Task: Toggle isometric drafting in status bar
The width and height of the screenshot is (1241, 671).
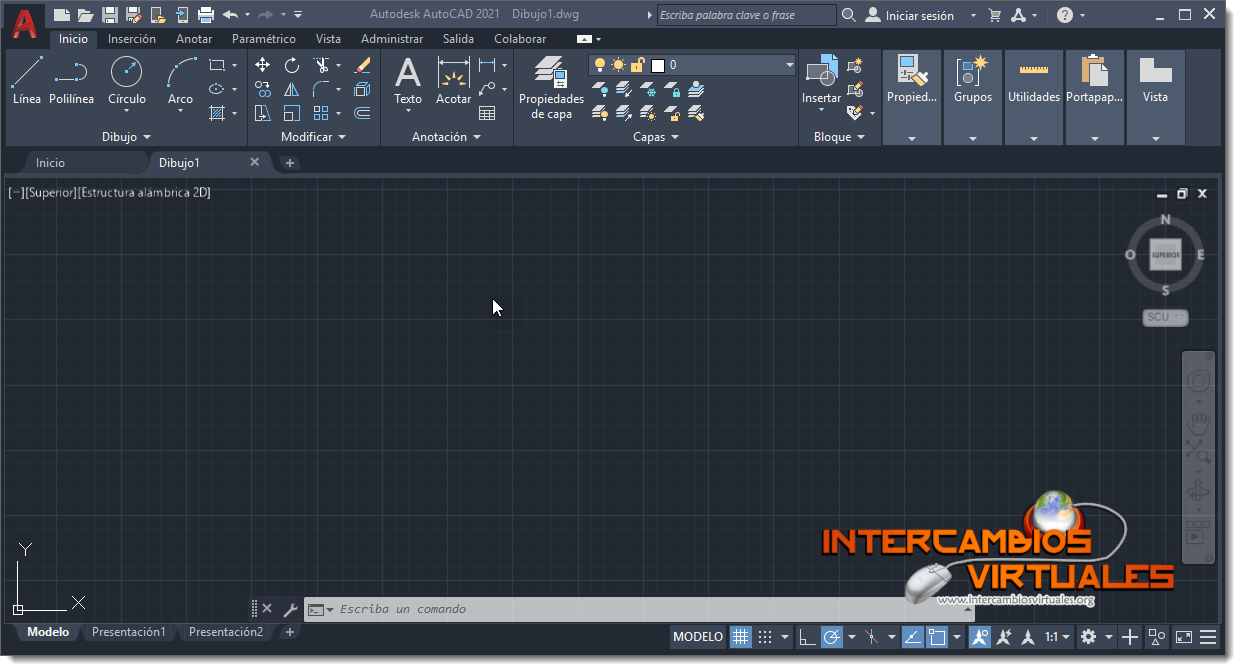Action: click(x=871, y=637)
